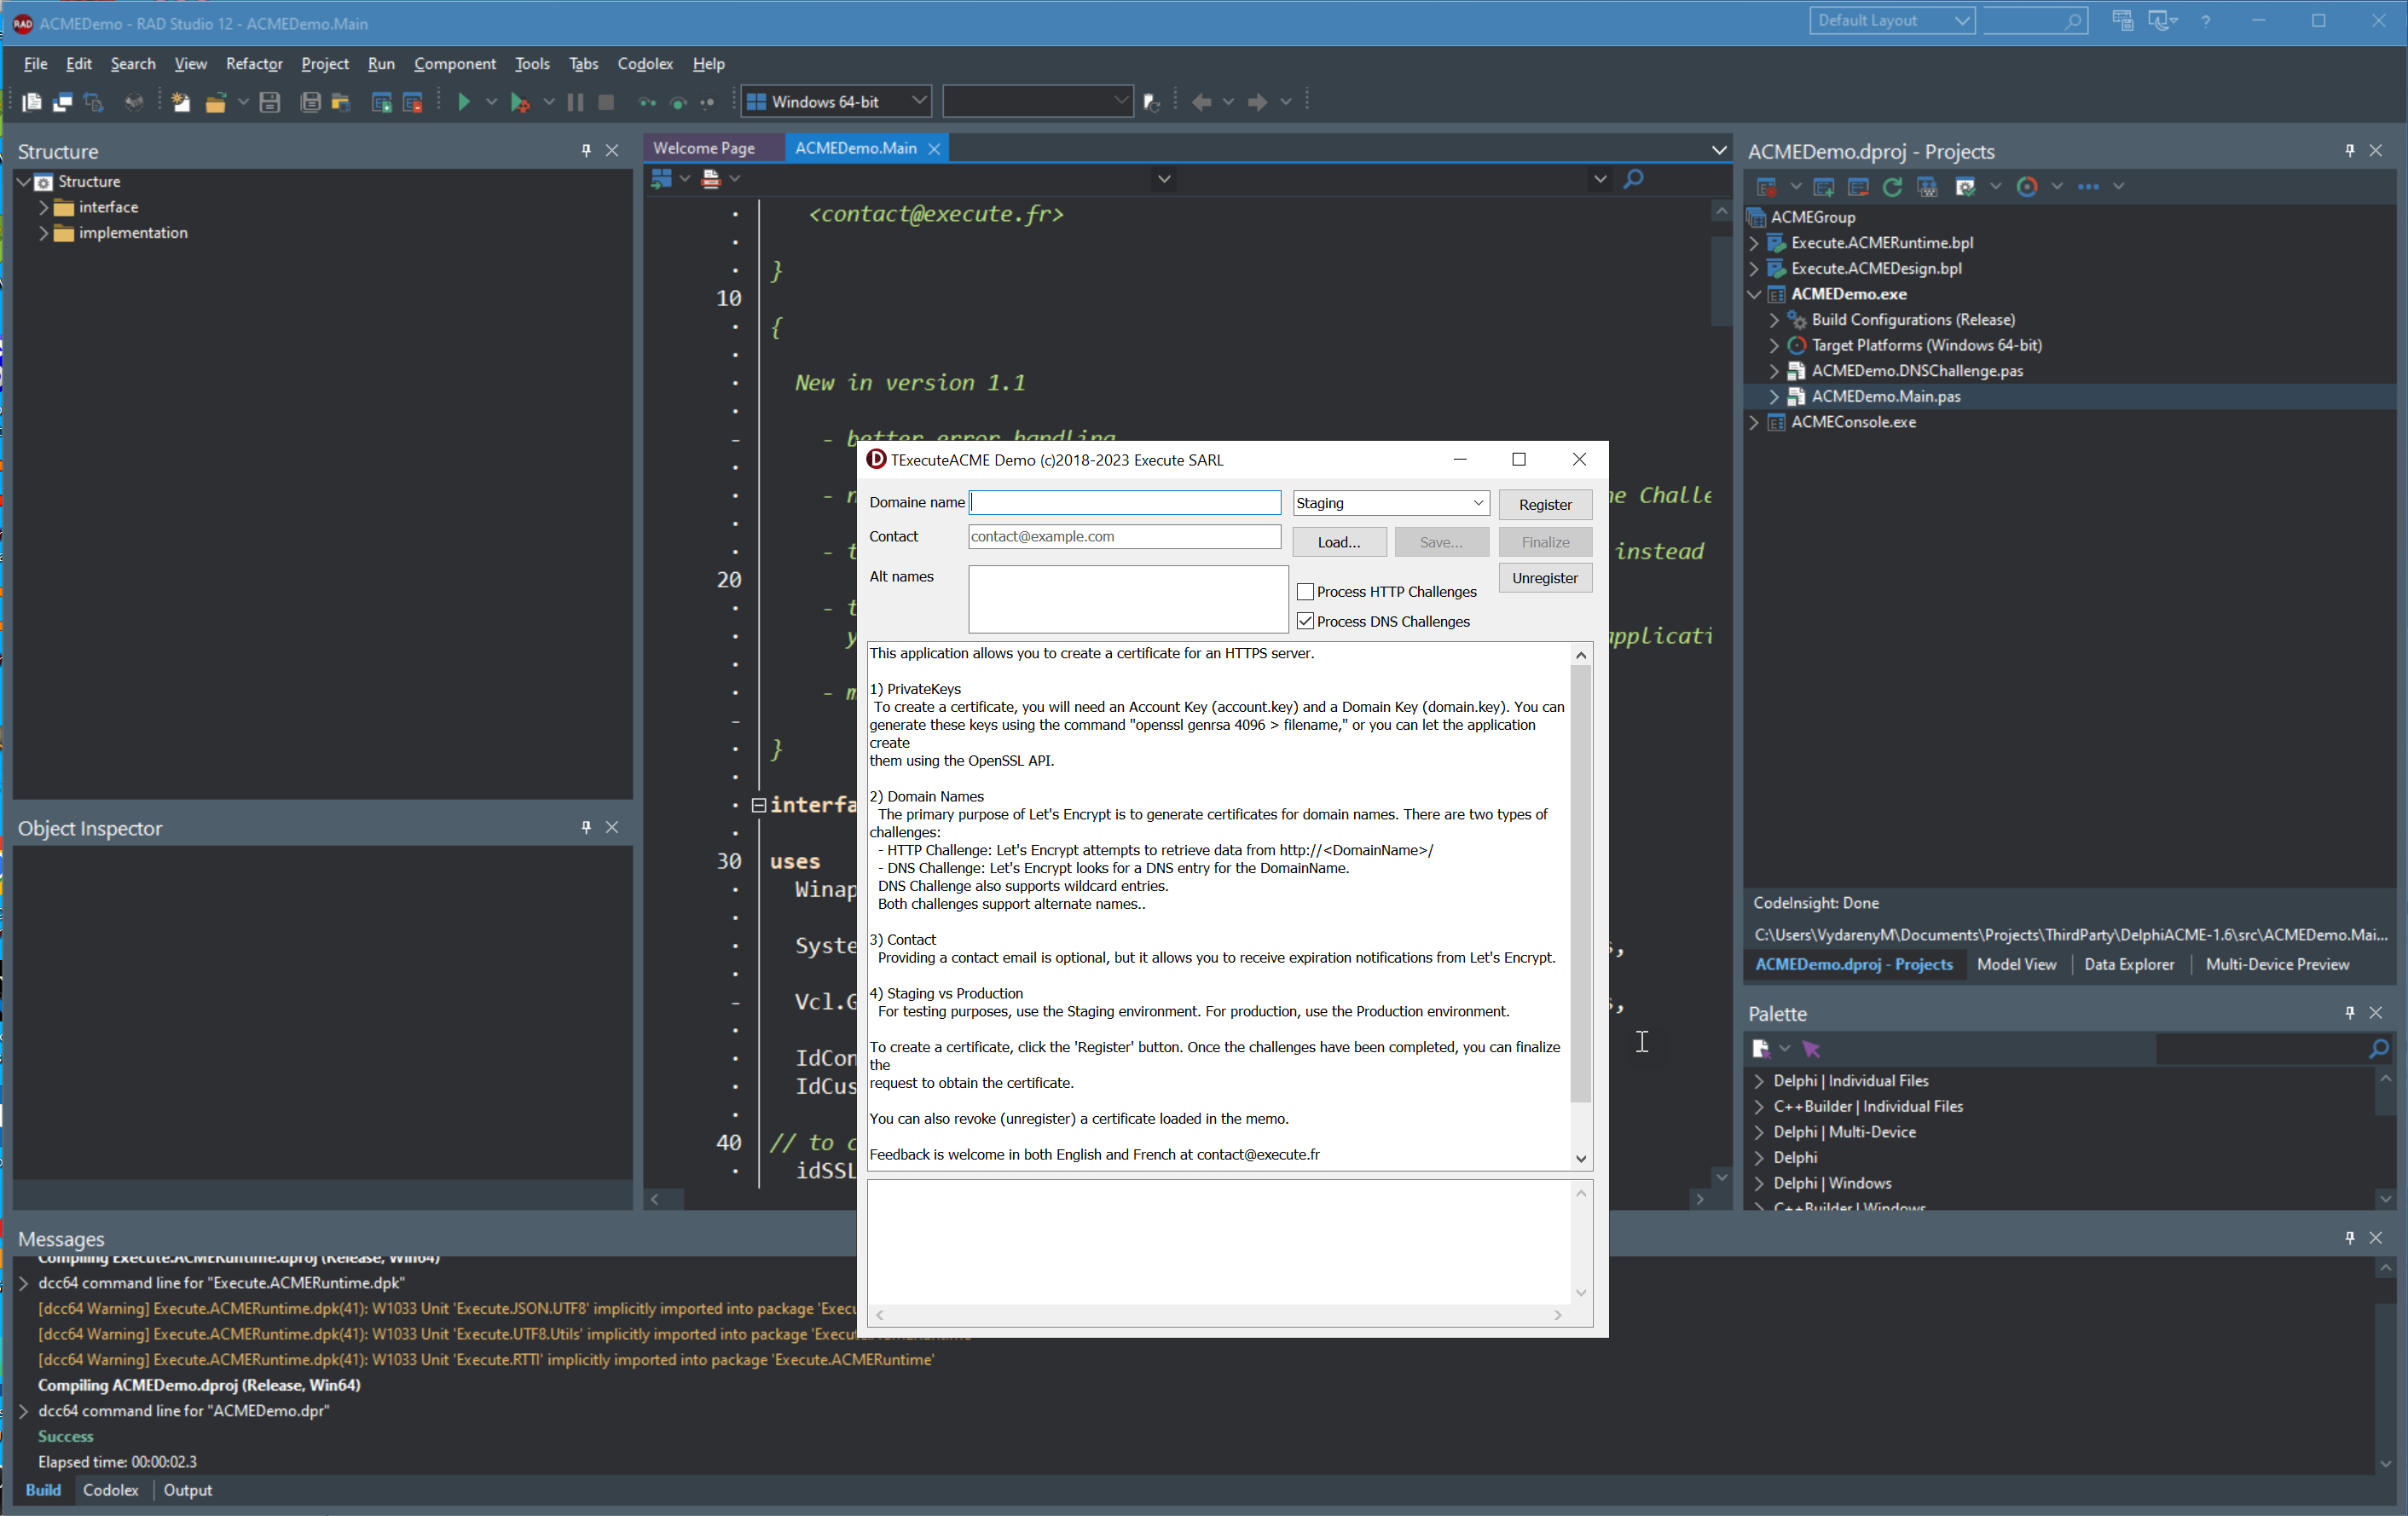Image resolution: width=2408 pixels, height=1516 pixels.
Task: Click Remove project icon in Projects toolbar
Action: tap(1858, 187)
